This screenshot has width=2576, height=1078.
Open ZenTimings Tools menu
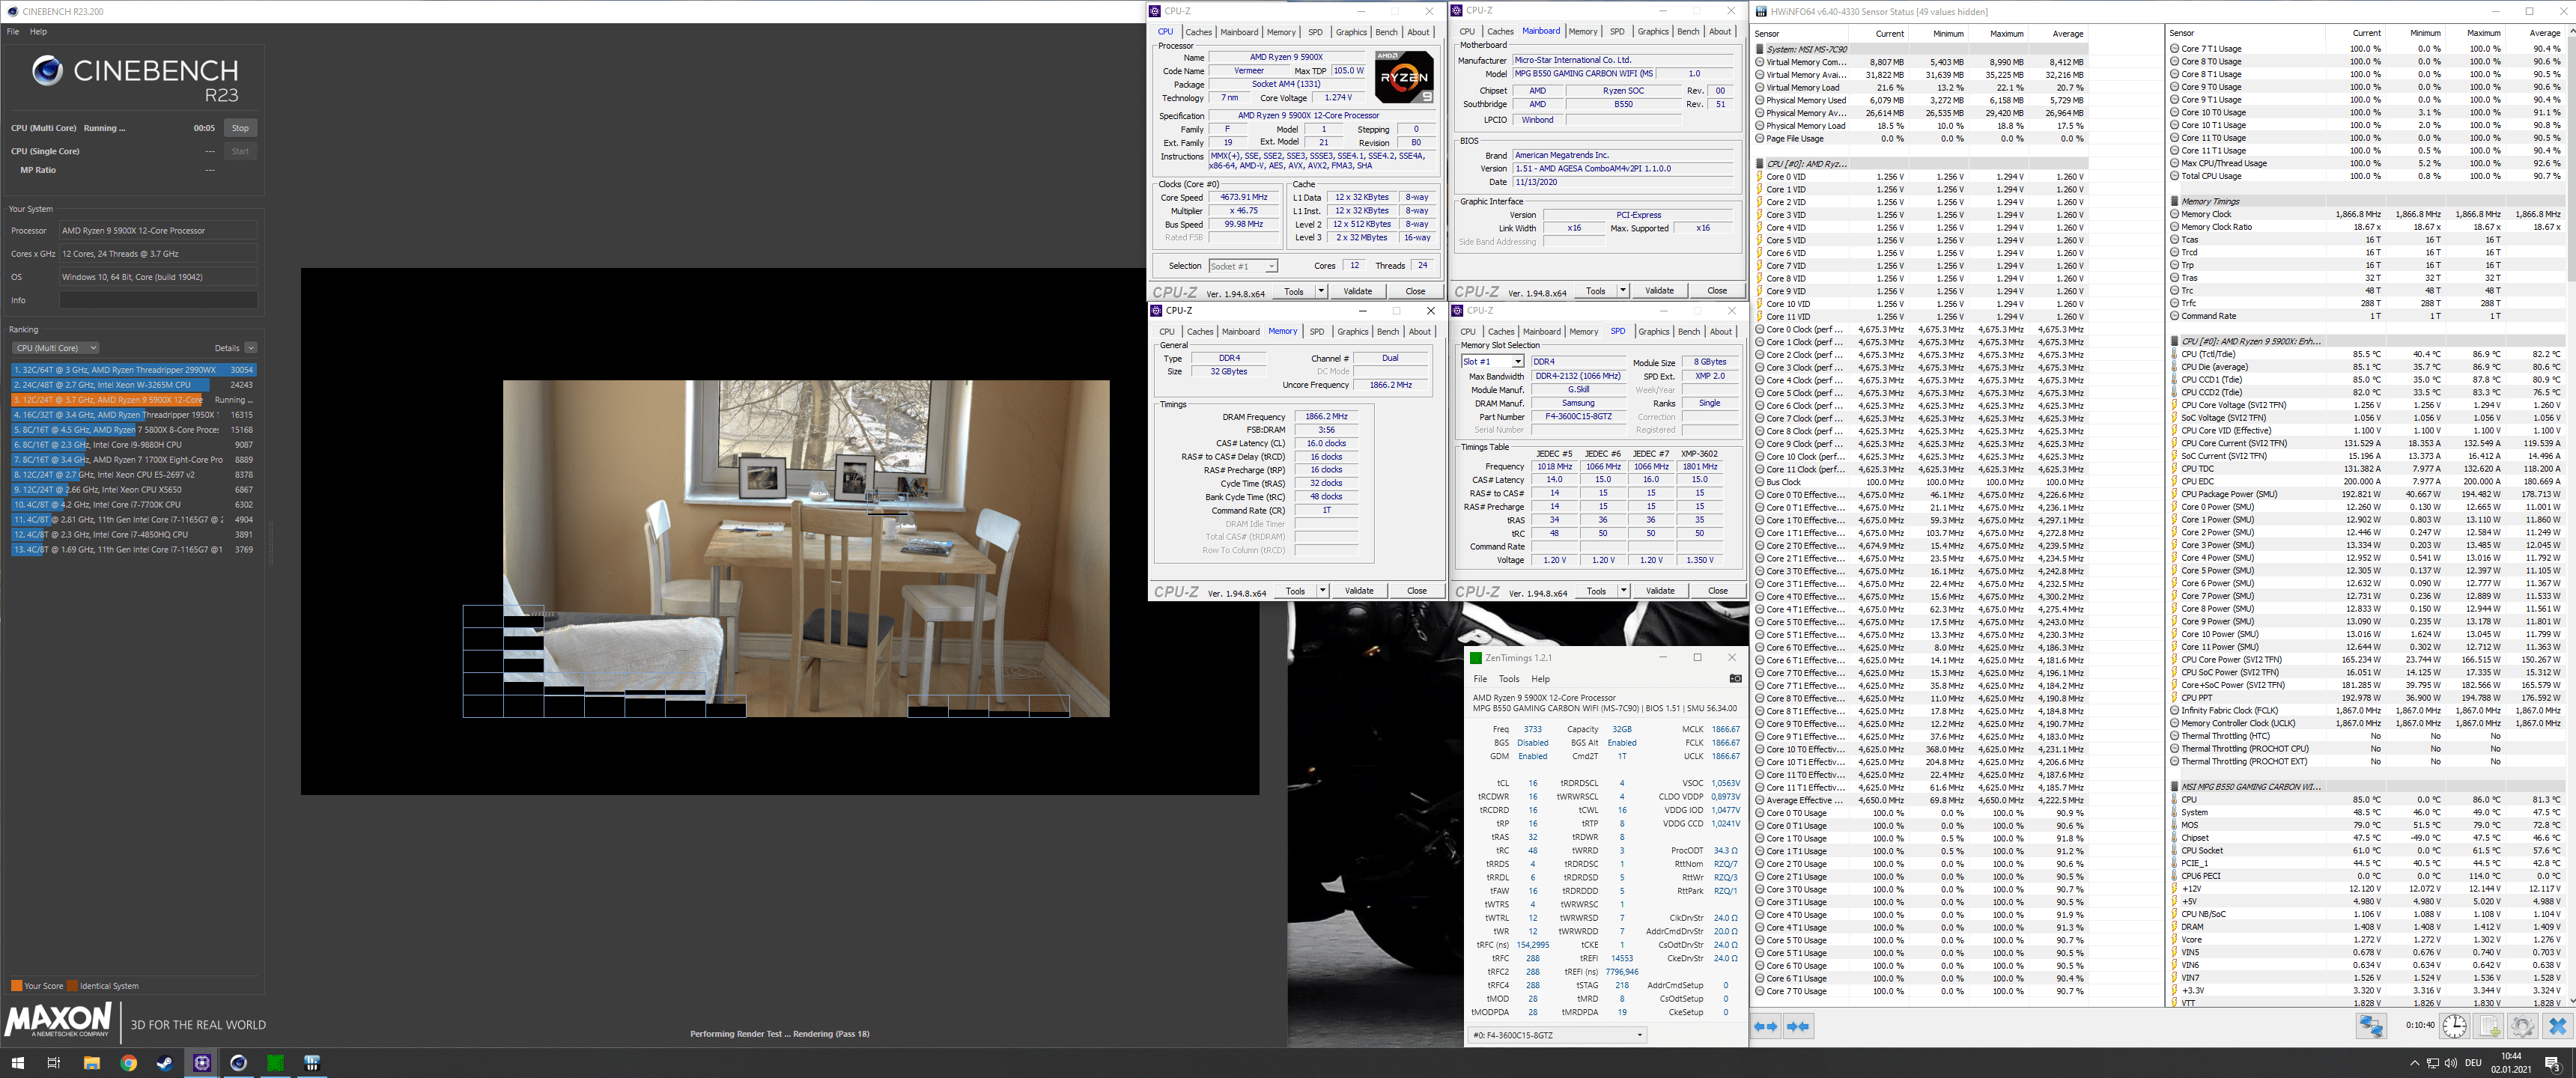[x=1509, y=679]
